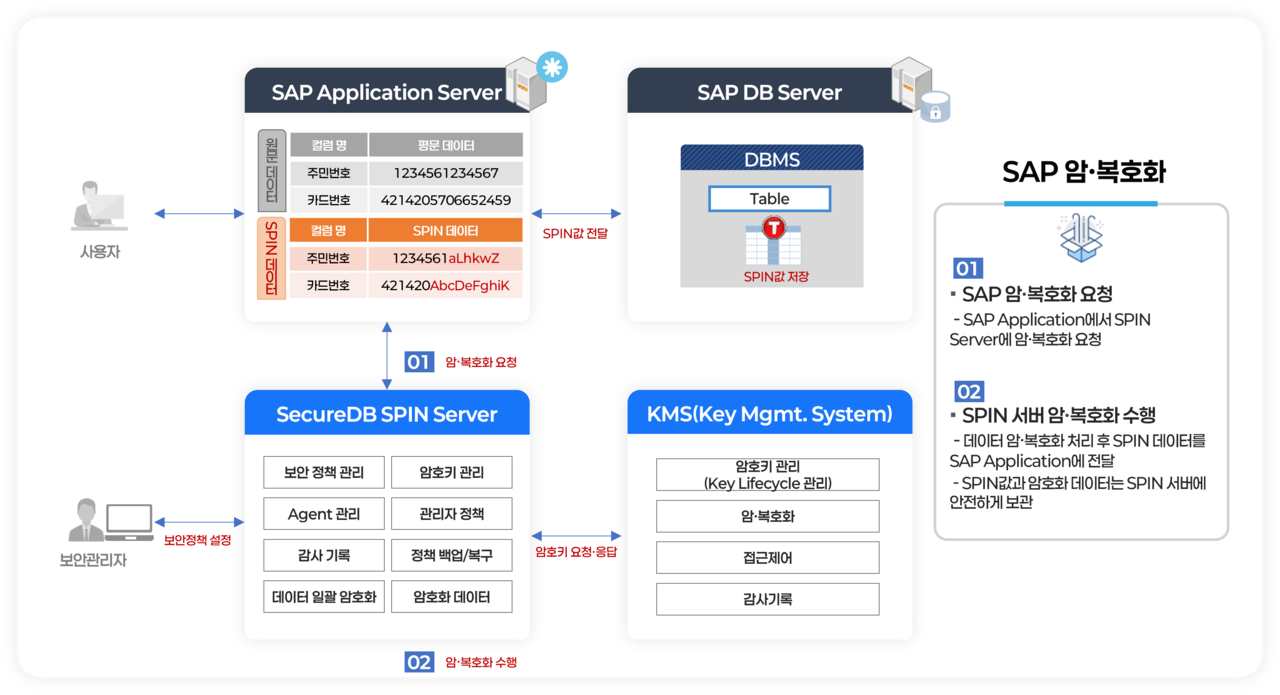This screenshot has height=695, width=1280.
Task: Select the 암호화 데이터 box
Action: click(x=452, y=597)
